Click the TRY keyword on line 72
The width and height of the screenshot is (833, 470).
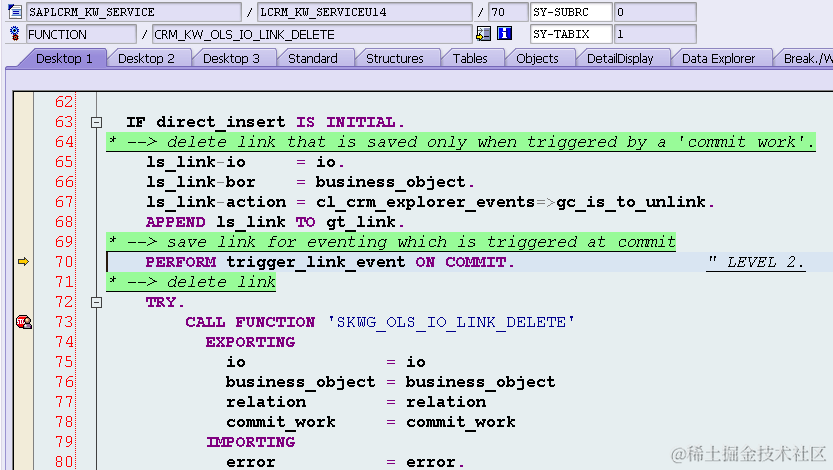coord(160,302)
